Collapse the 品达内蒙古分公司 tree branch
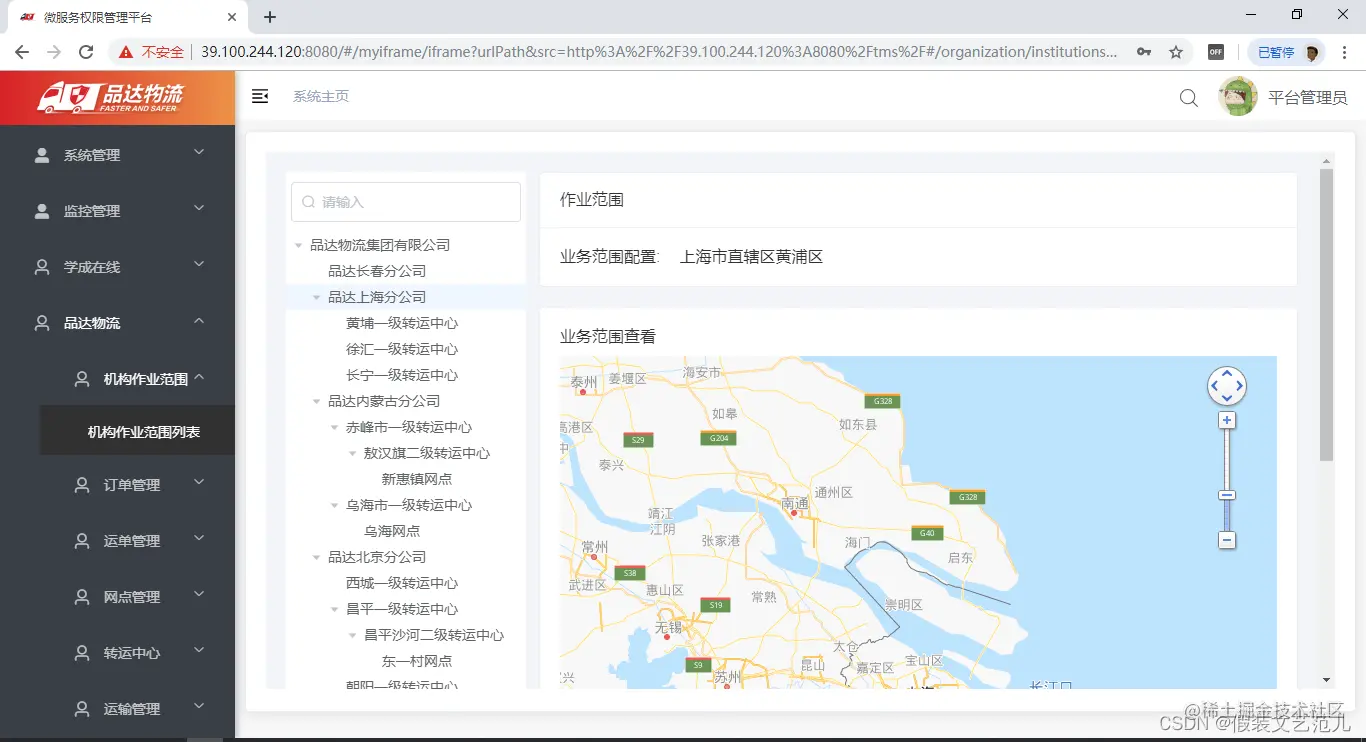This screenshot has width=1366, height=742. (x=315, y=400)
